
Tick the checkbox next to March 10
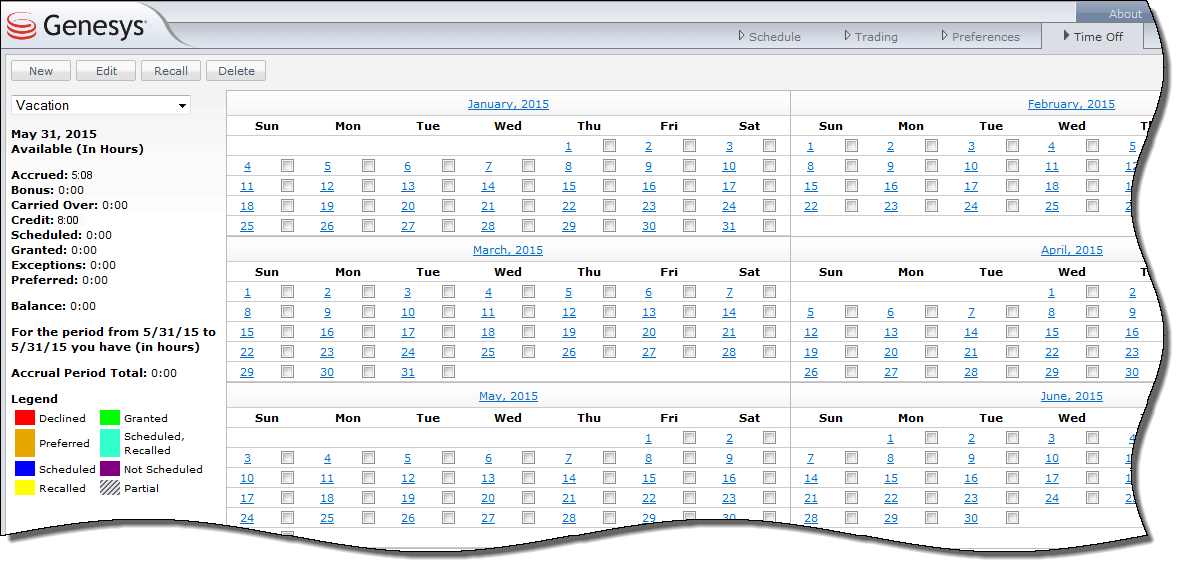pos(449,312)
